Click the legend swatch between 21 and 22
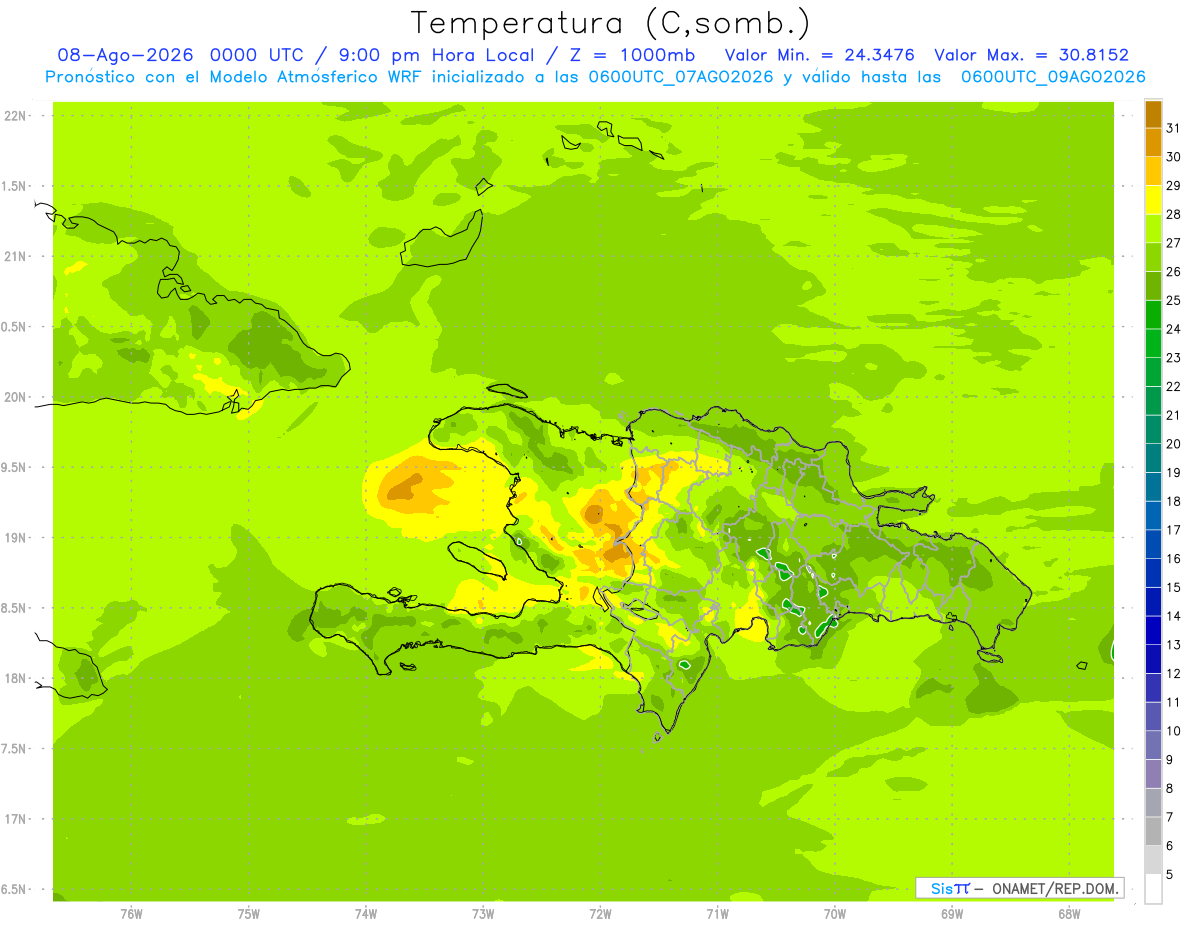The width and height of the screenshot is (1200, 927). (1153, 401)
